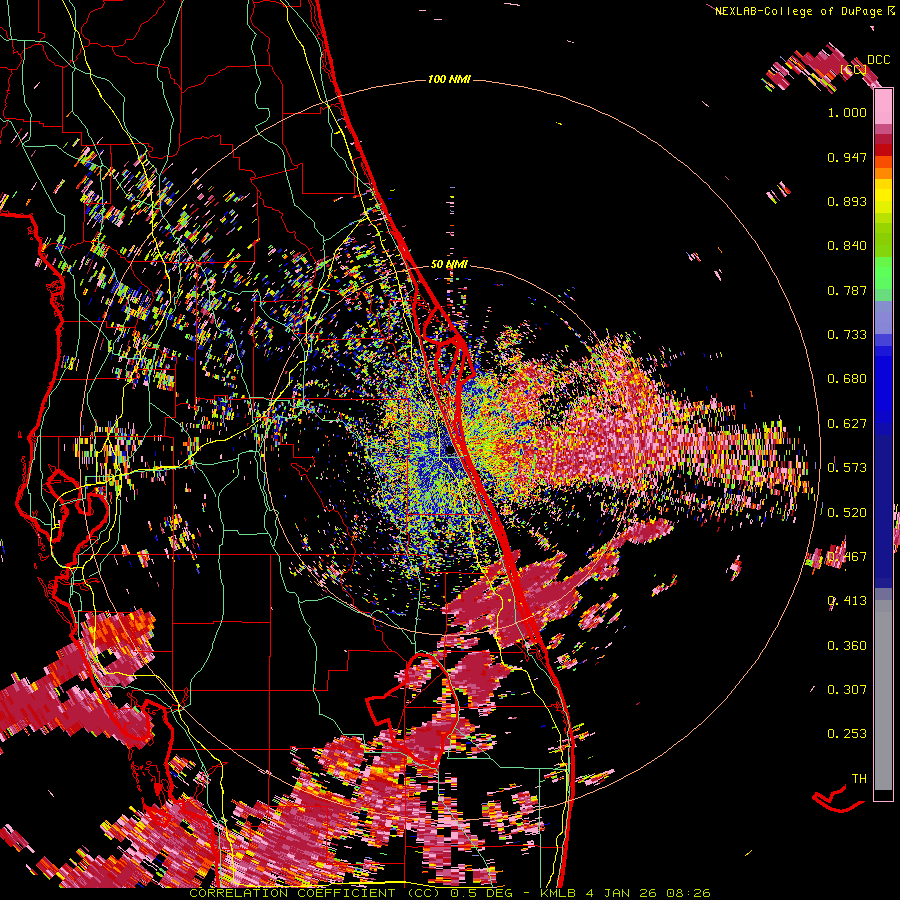This screenshot has height=900, width=900.
Task: Select the 0.413 scale value
Action: [847, 601]
